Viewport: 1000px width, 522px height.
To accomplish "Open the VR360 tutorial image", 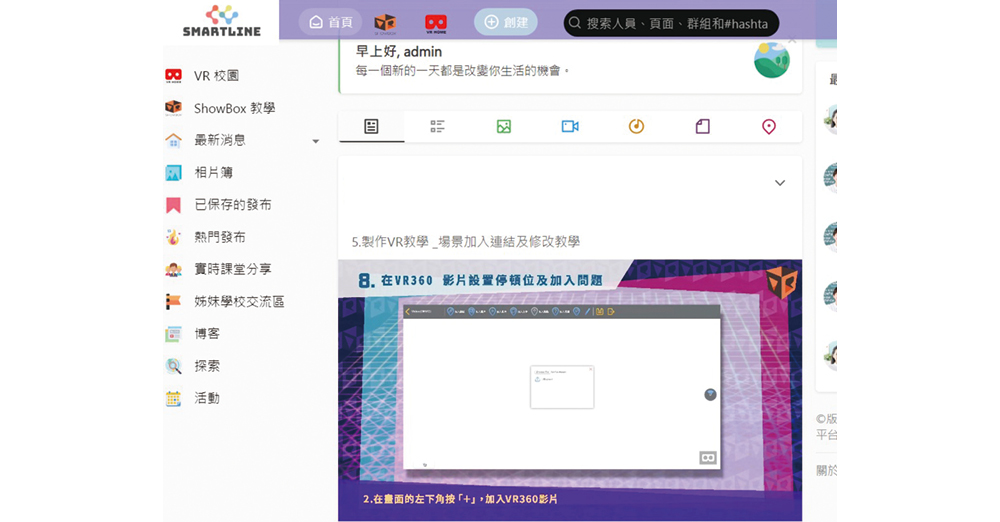I will point(570,390).
